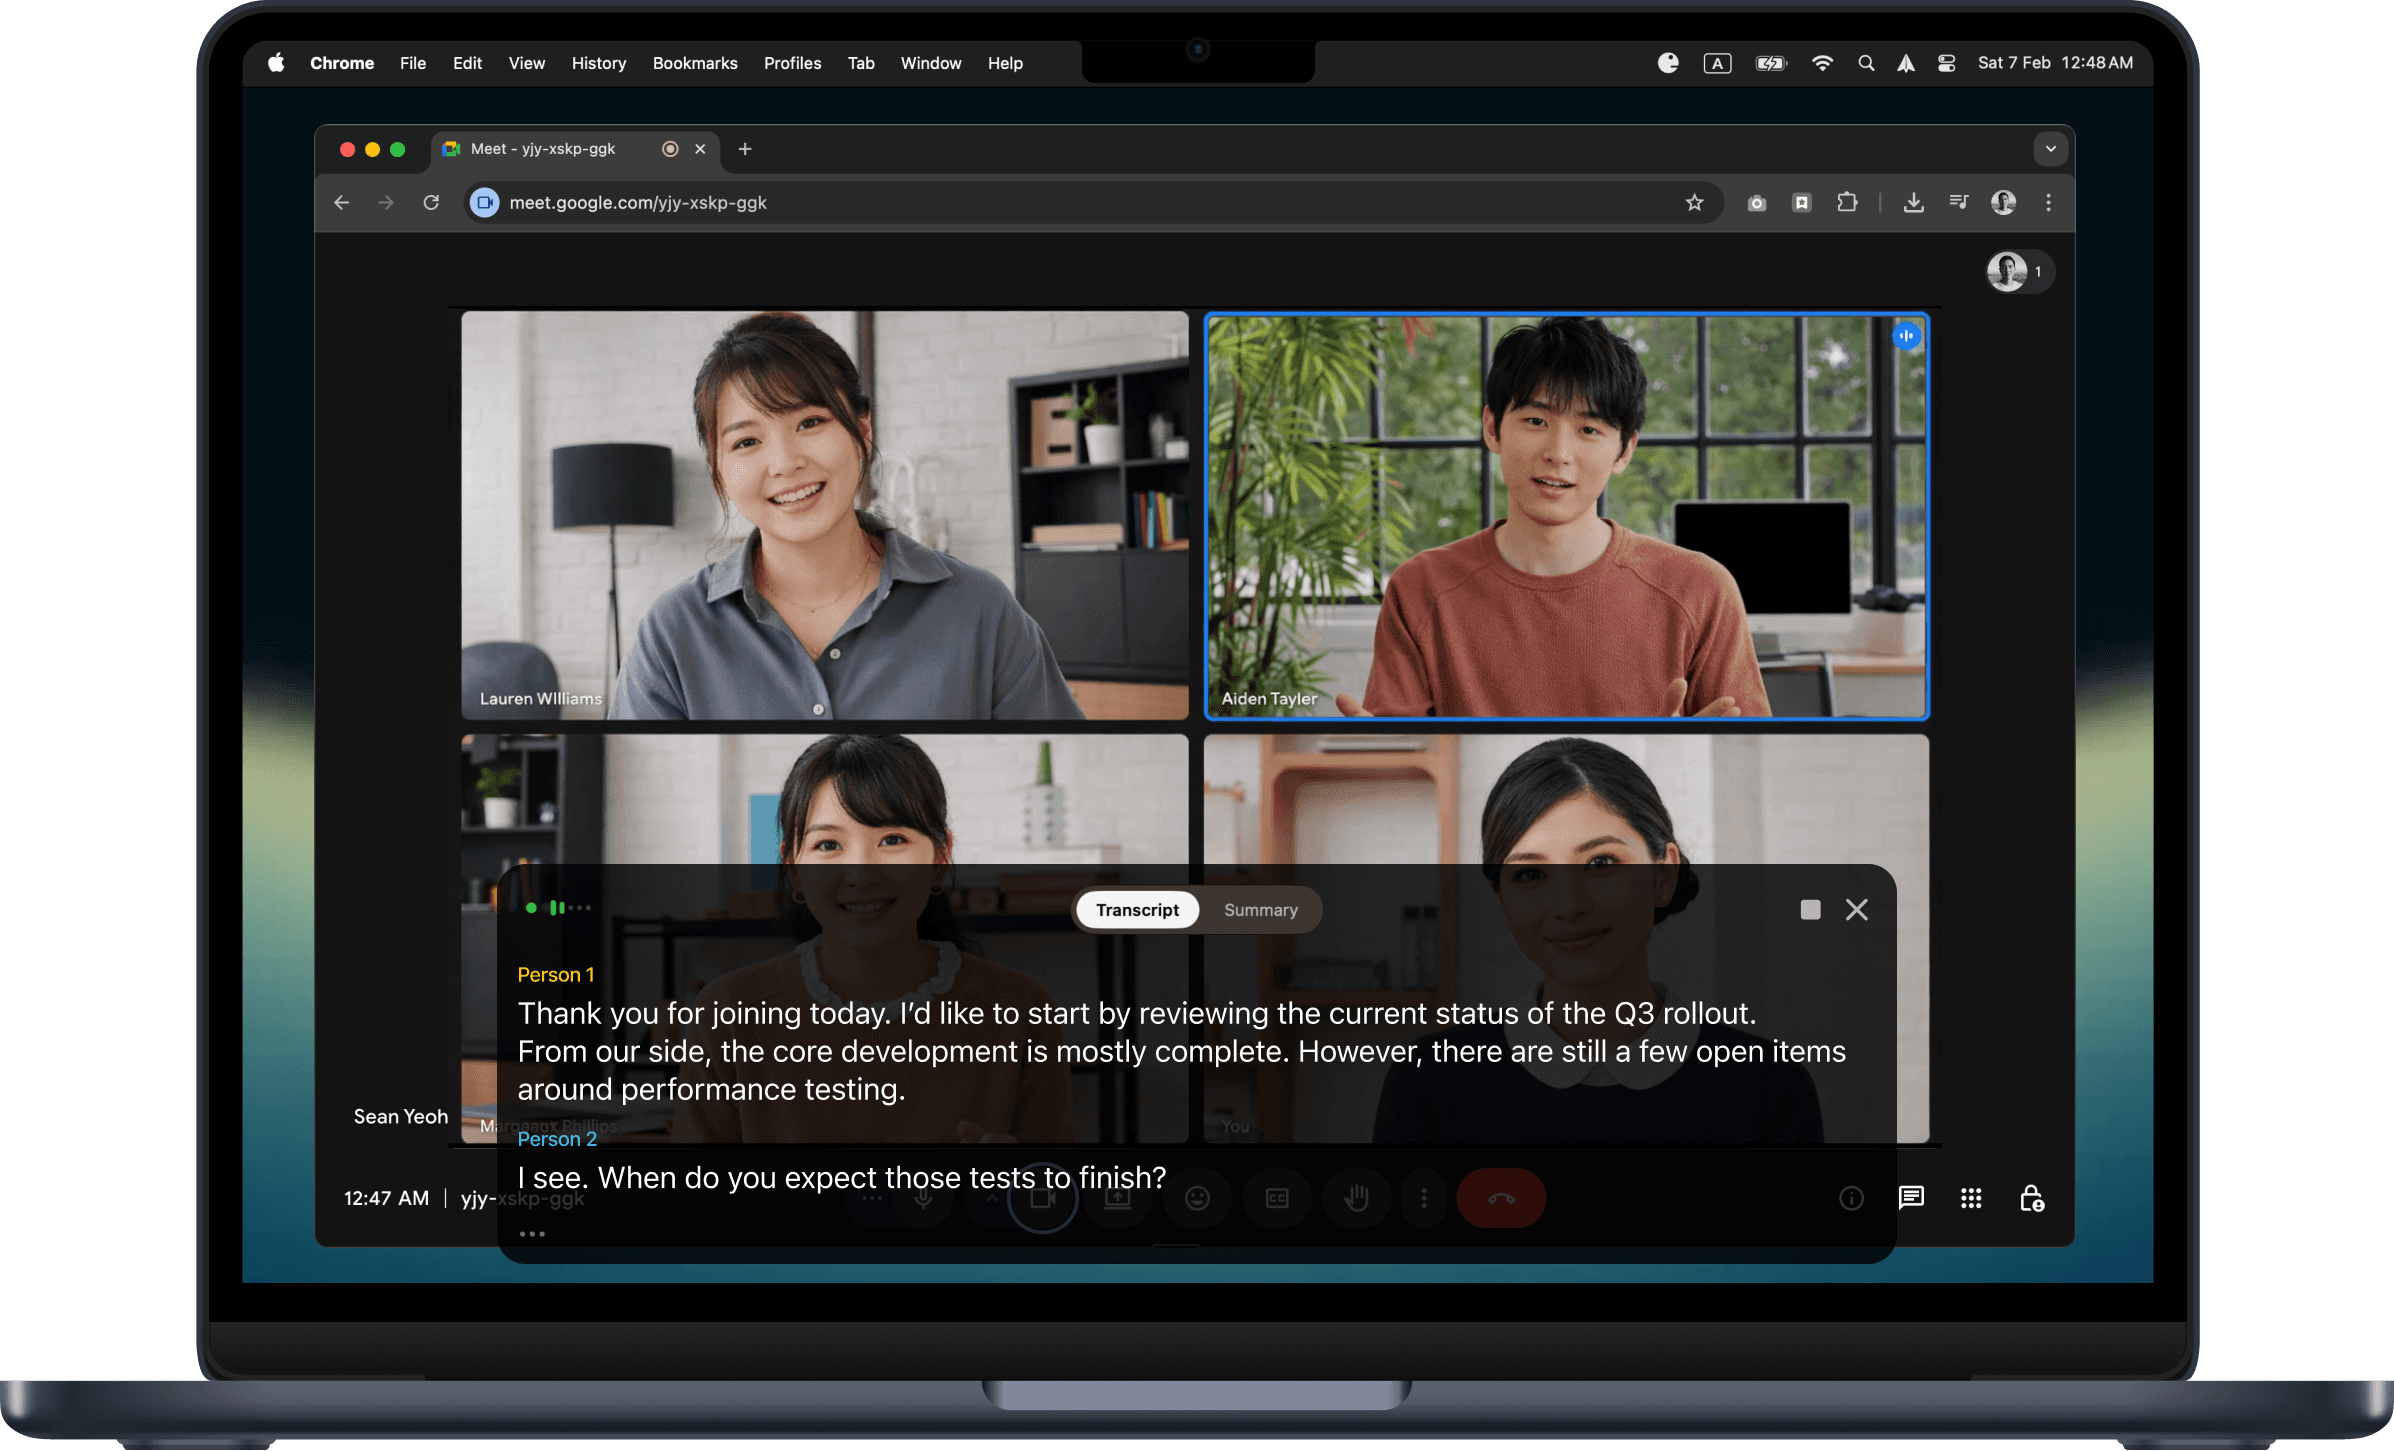Viewport: 2394px width, 1451px height.
Task: Click Aiden Tayler's video tile
Action: [x=1566, y=515]
